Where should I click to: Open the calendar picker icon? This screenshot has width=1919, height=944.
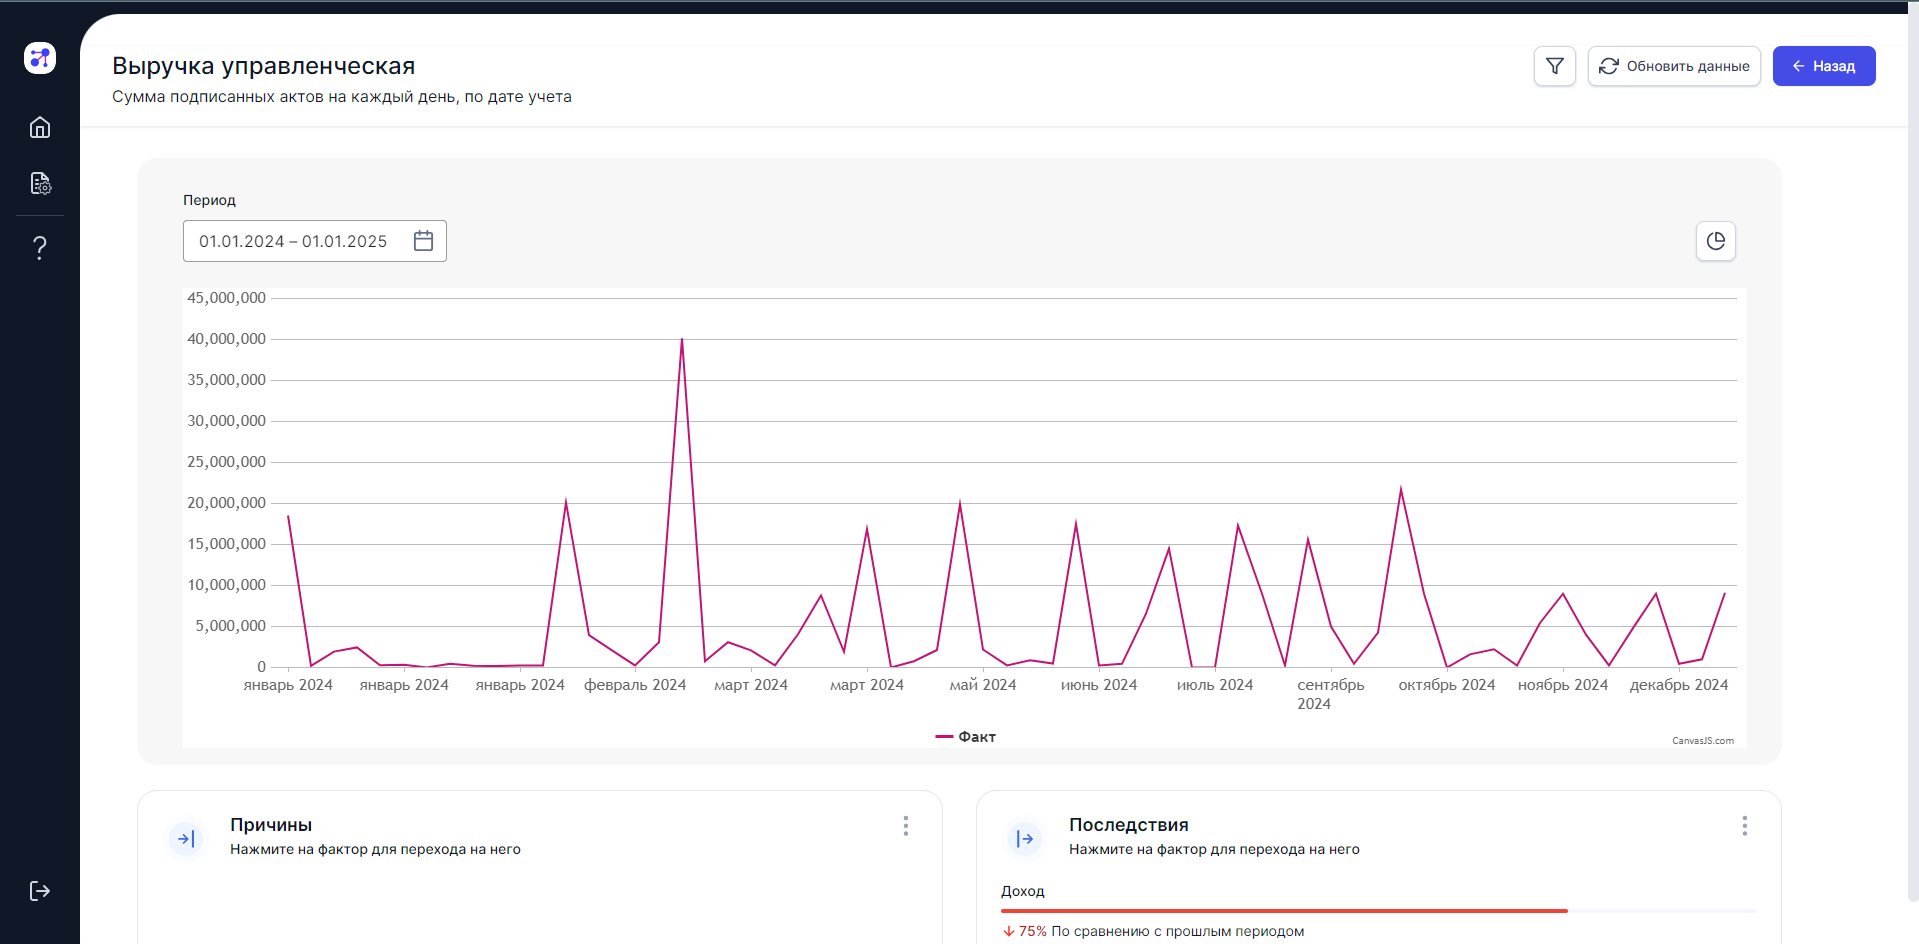pyautogui.click(x=423, y=241)
